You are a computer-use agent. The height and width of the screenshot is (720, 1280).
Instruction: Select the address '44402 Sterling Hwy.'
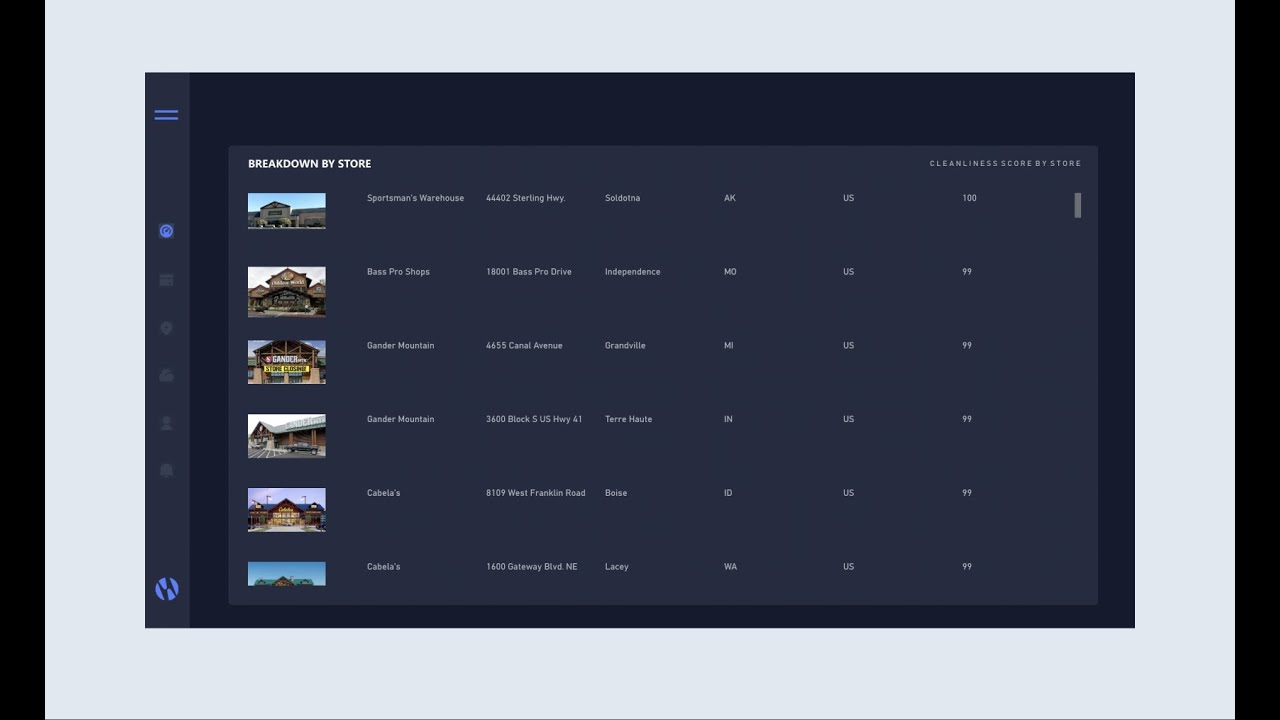tap(525, 198)
